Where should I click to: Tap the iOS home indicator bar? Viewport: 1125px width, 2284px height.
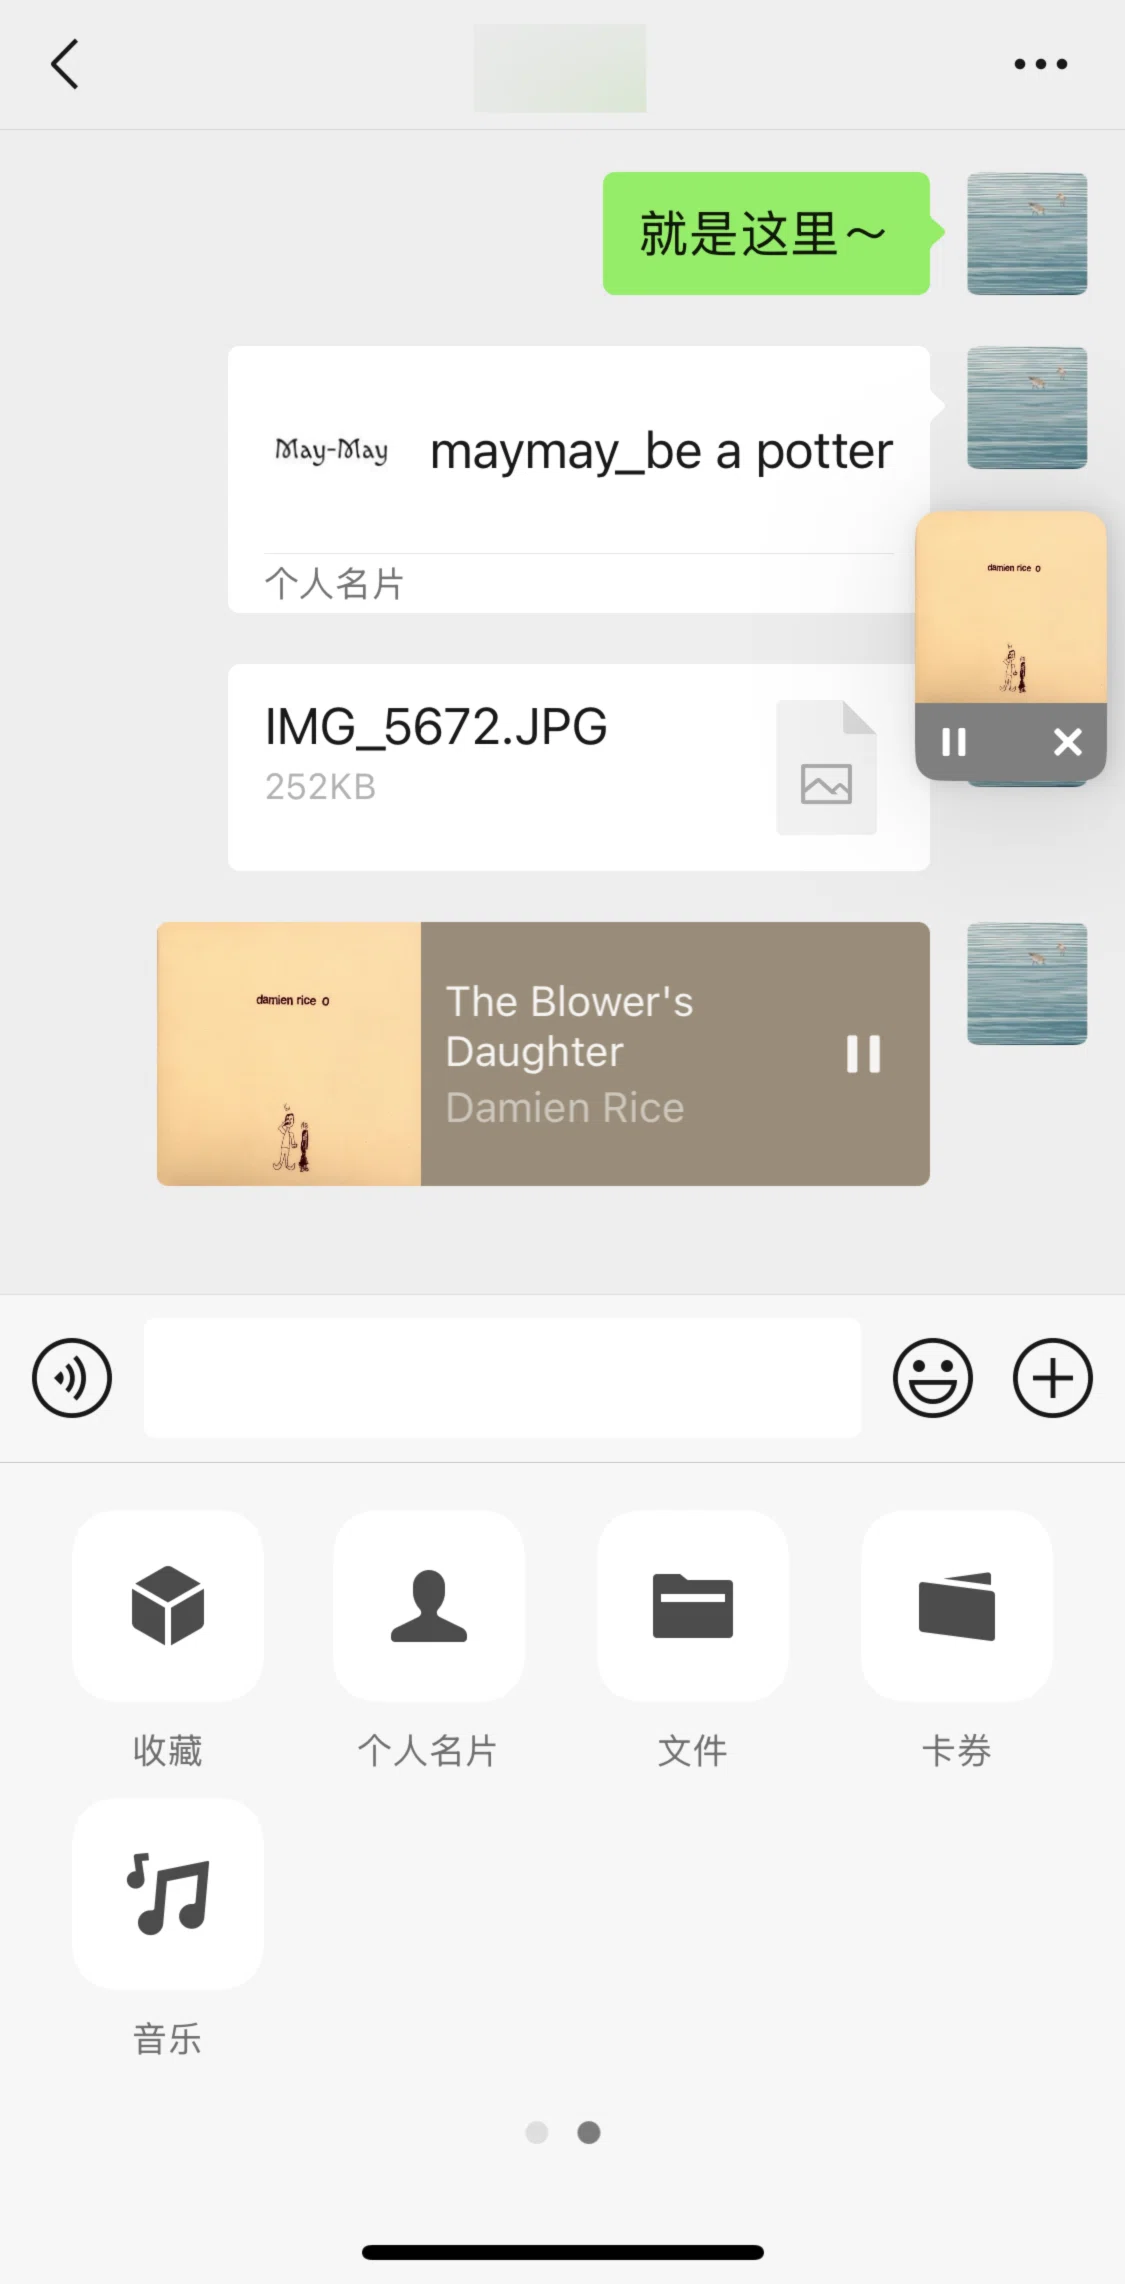click(x=563, y=2252)
